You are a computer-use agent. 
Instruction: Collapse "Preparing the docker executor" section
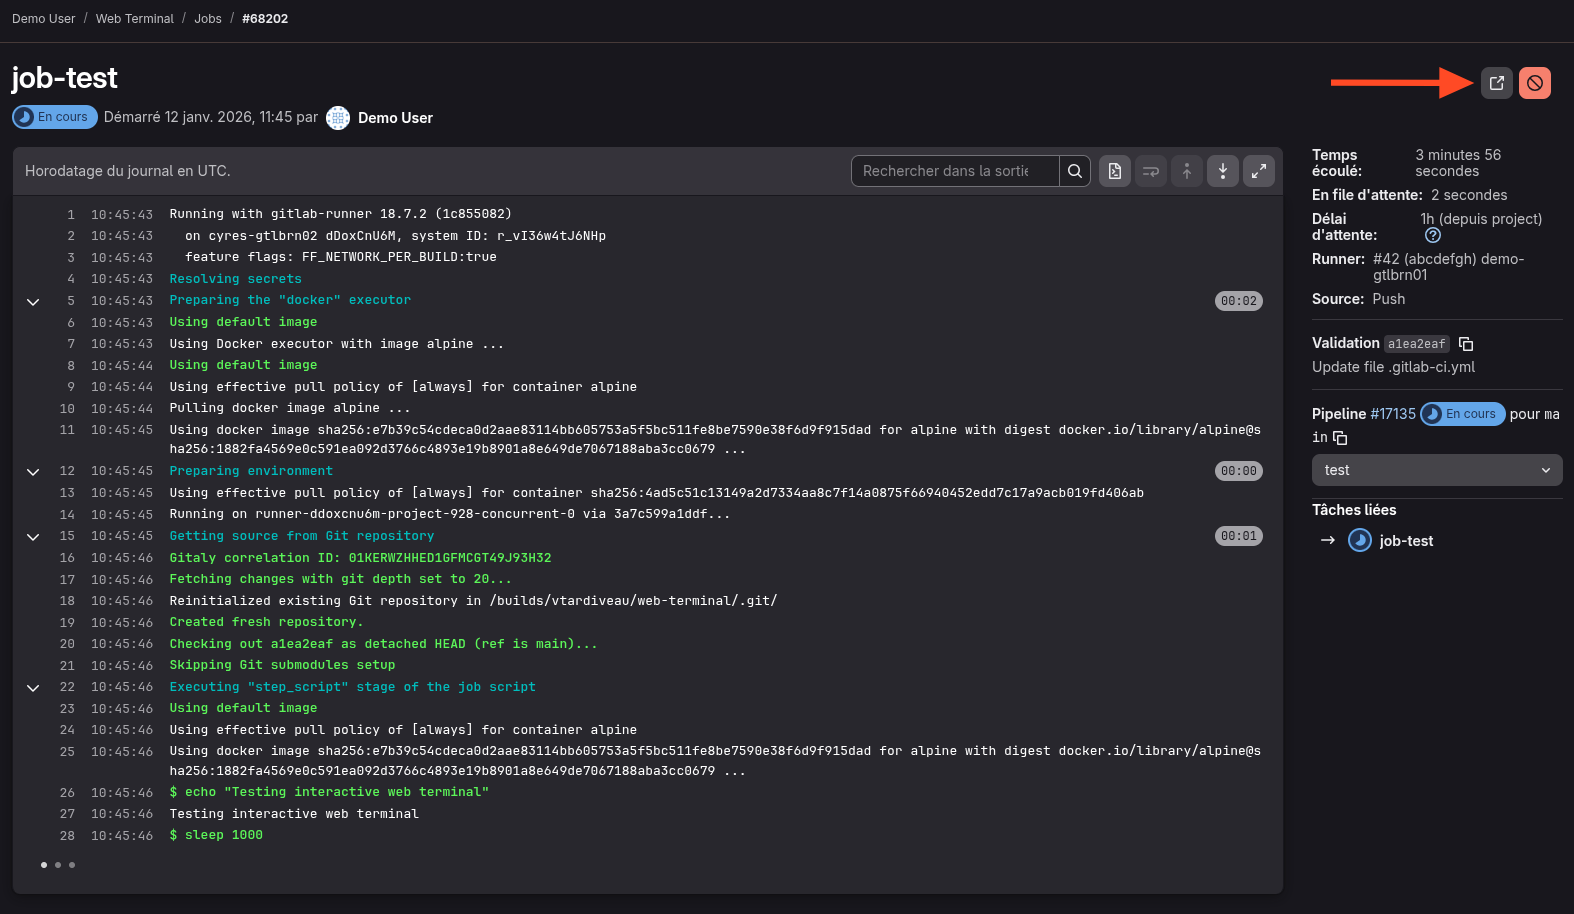coord(33,301)
